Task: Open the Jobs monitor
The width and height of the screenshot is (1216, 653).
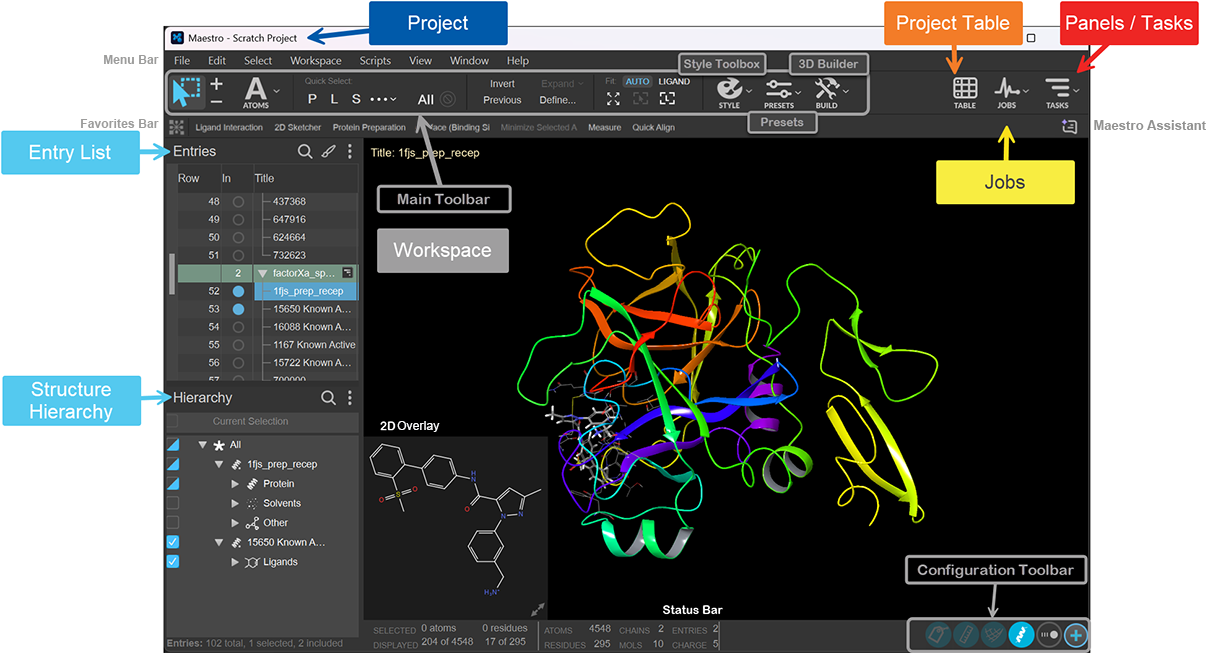Action: point(1007,92)
